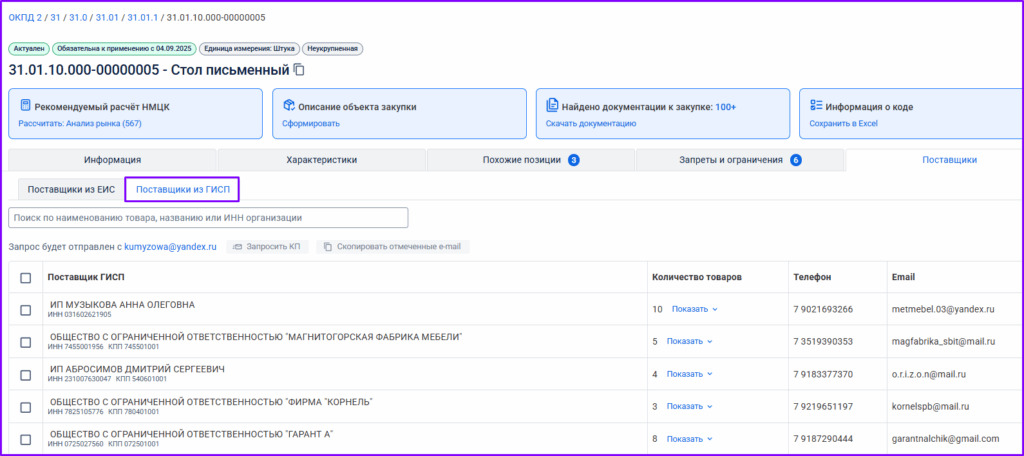The image size is (1024, 456).
Task: Click the Неукрупненная badge
Action: click(x=333, y=49)
